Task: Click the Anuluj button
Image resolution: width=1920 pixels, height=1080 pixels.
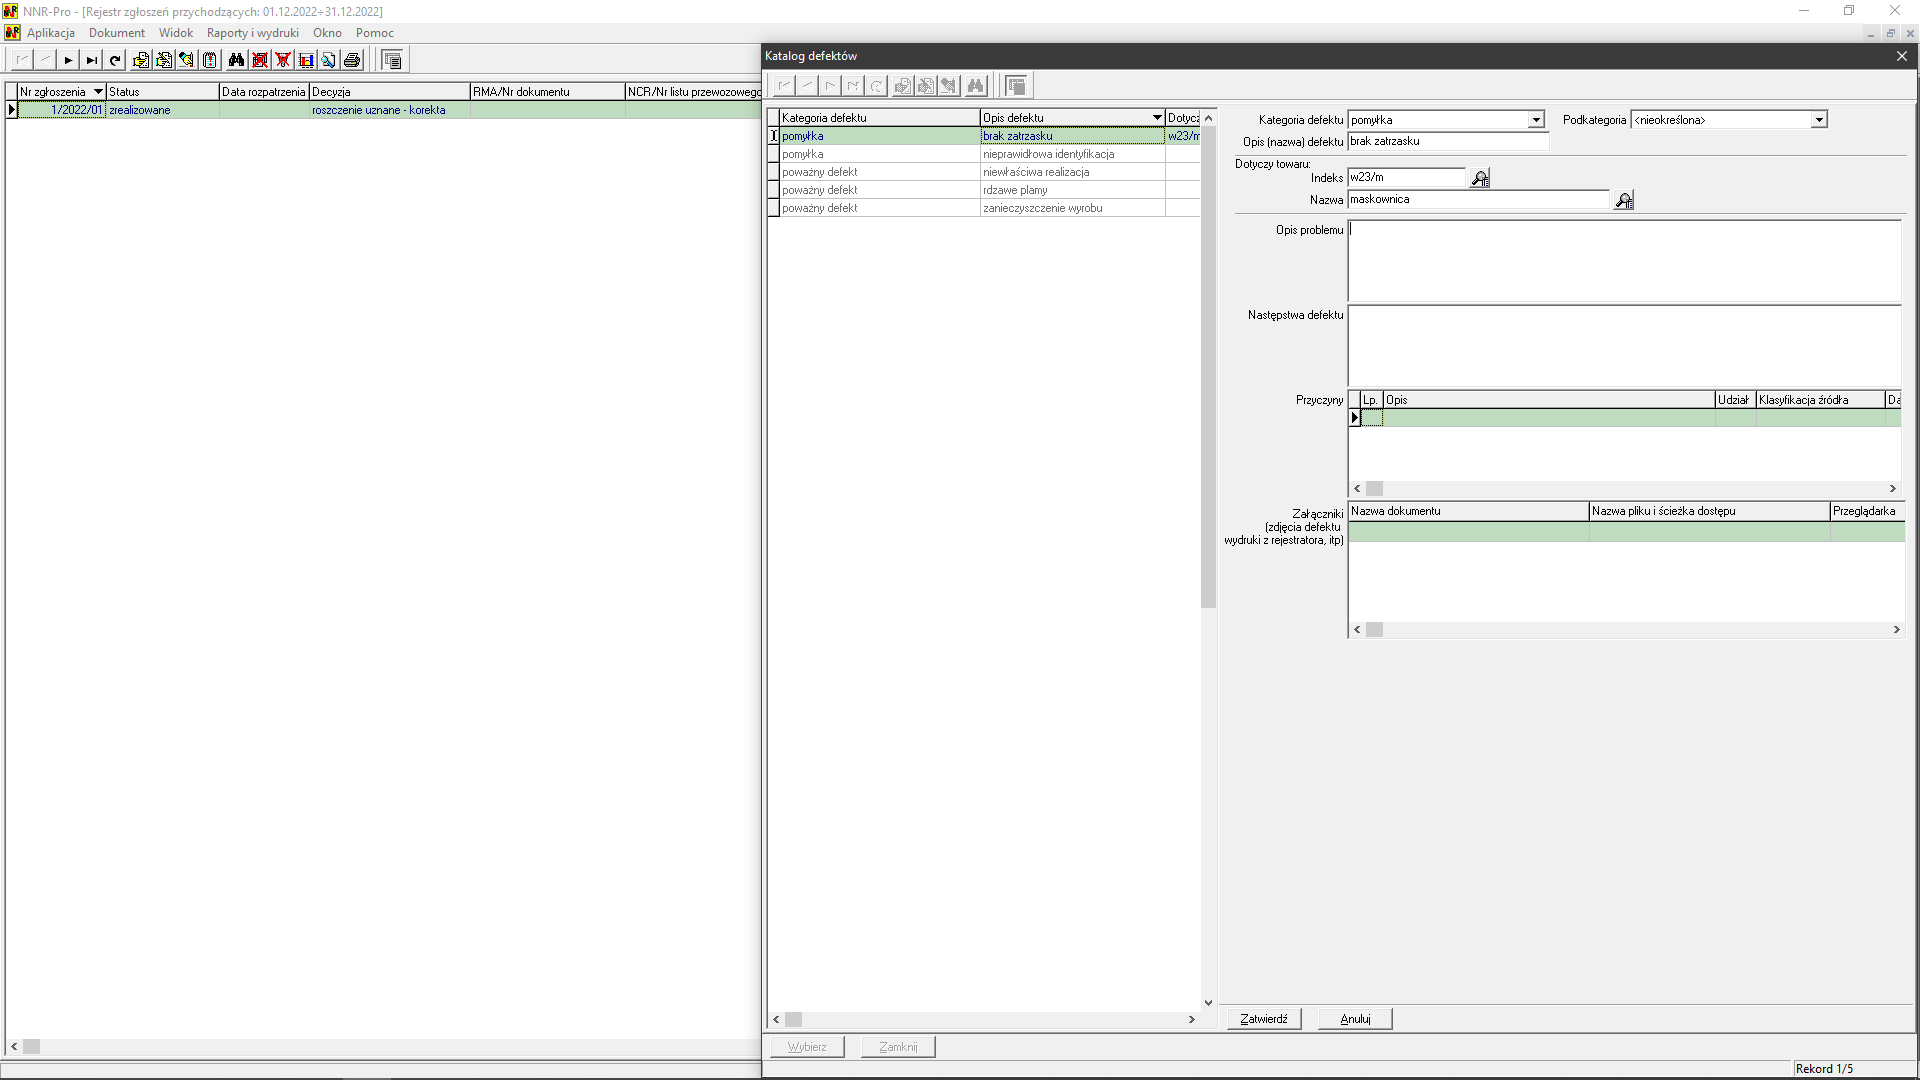Action: (1355, 1019)
